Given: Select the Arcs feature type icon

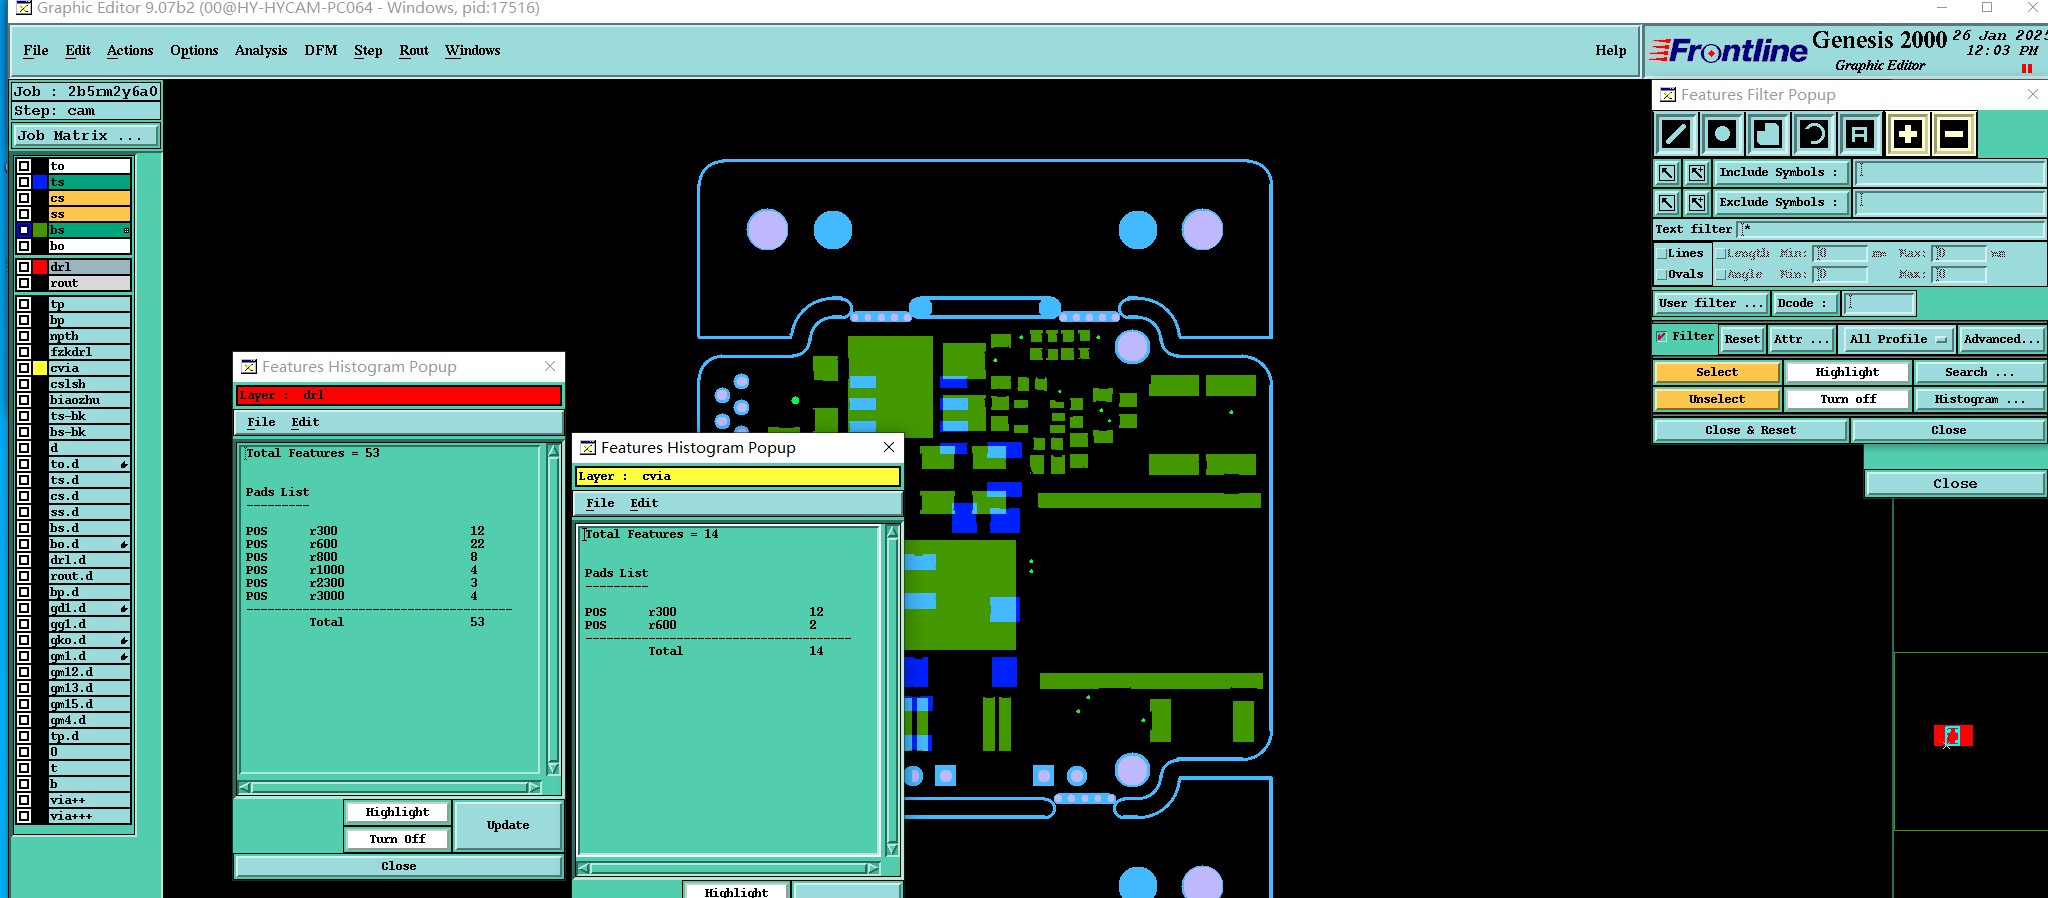Looking at the screenshot, I should point(1814,134).
